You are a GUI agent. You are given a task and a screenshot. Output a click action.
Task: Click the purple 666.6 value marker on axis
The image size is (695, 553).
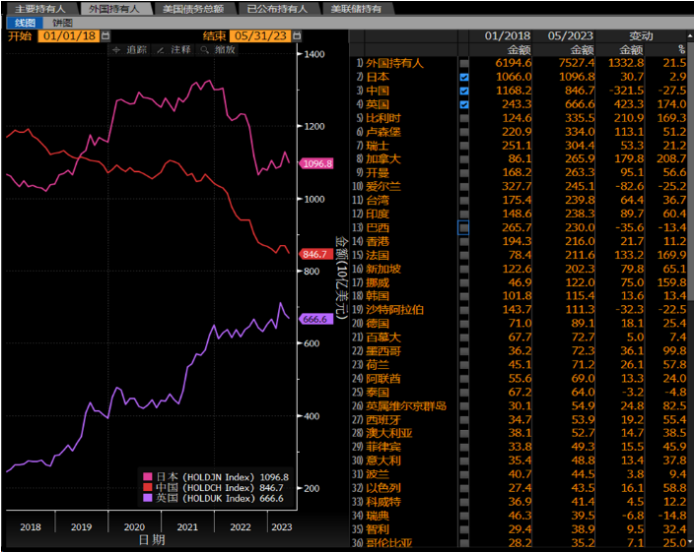(316, 319)
